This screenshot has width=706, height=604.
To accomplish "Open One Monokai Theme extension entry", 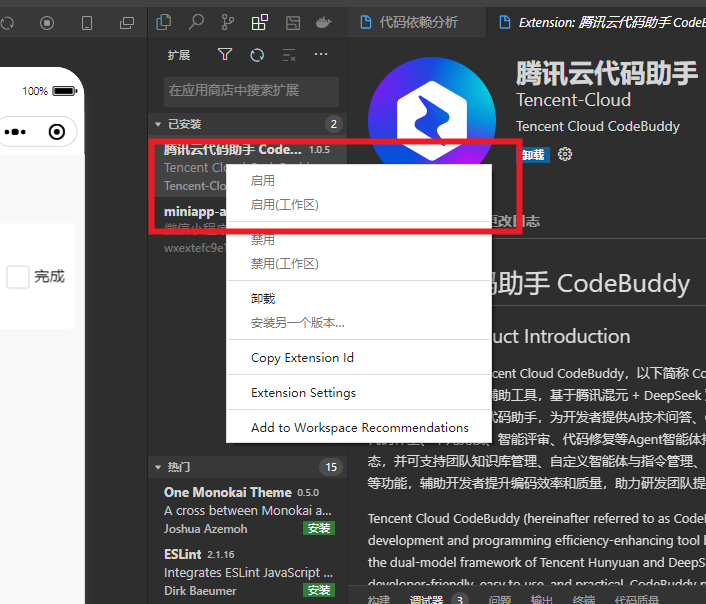I will tap(248, 510).
